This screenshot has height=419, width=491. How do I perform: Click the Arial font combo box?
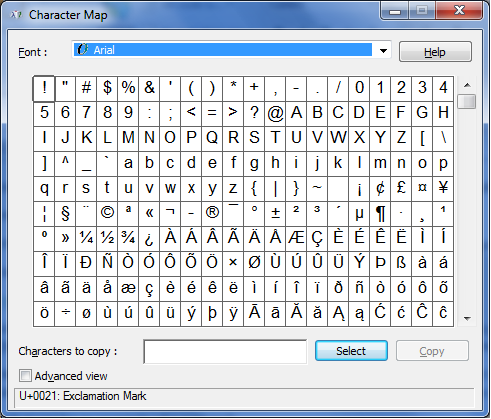click(231, 50)
